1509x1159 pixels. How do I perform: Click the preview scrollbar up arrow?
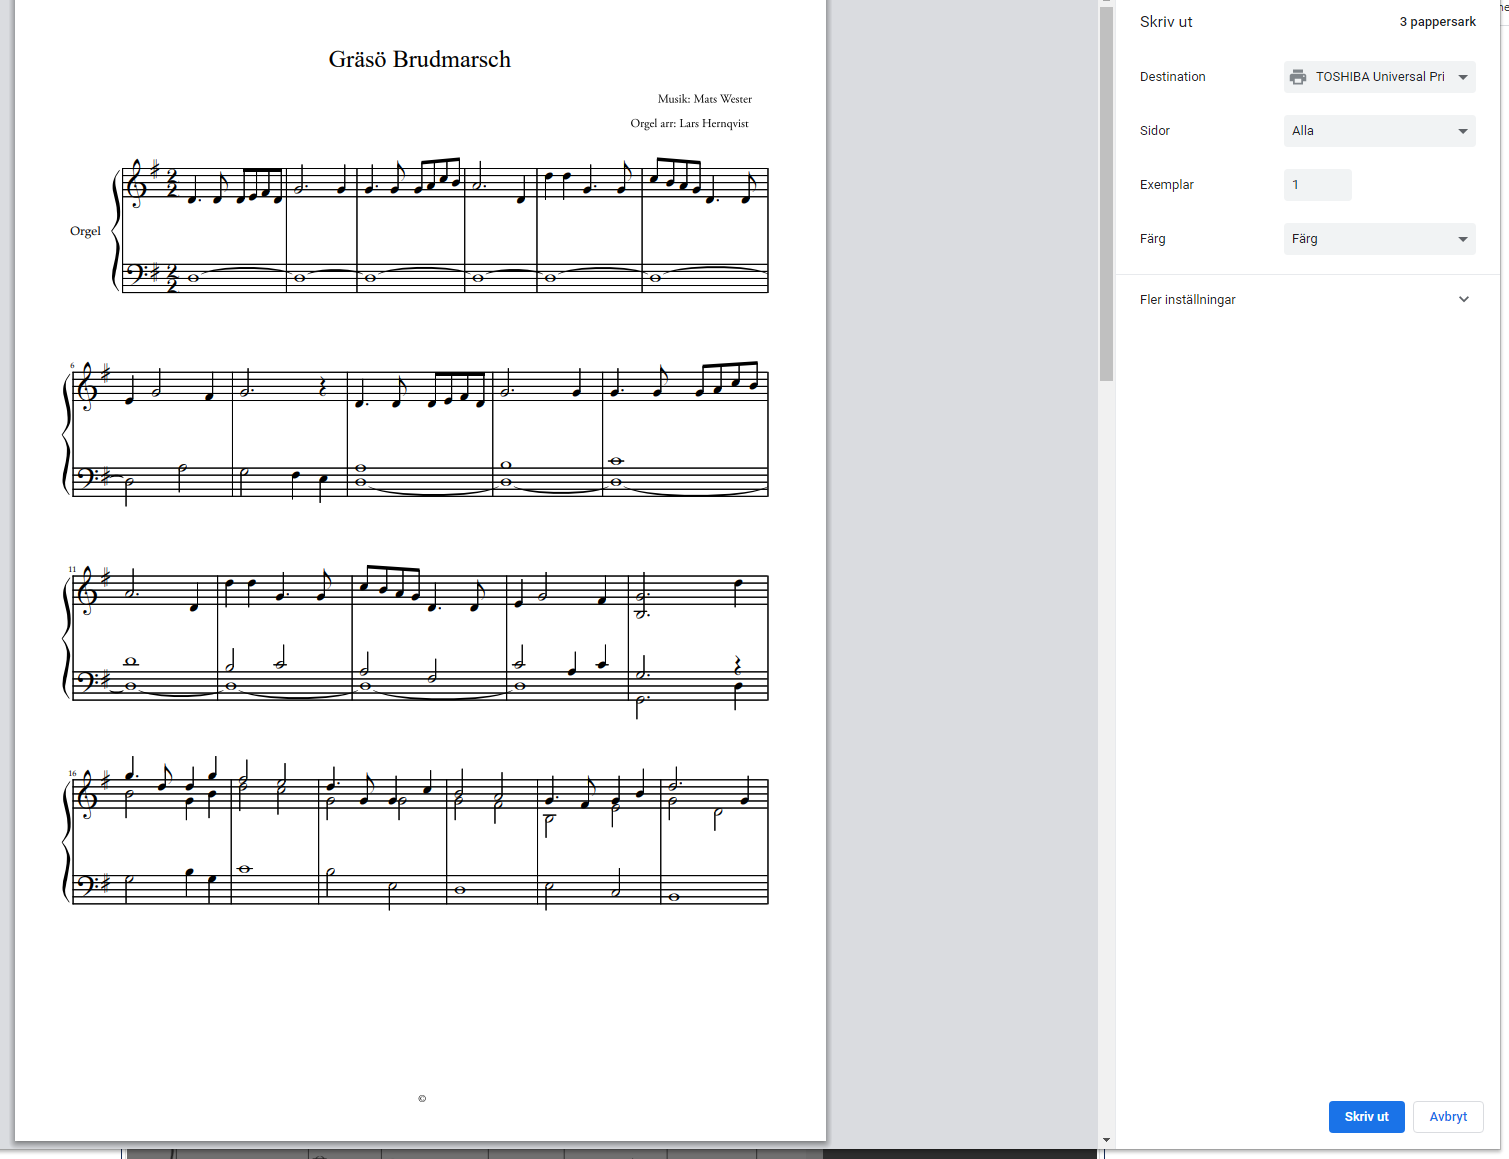coord(1106,3)
